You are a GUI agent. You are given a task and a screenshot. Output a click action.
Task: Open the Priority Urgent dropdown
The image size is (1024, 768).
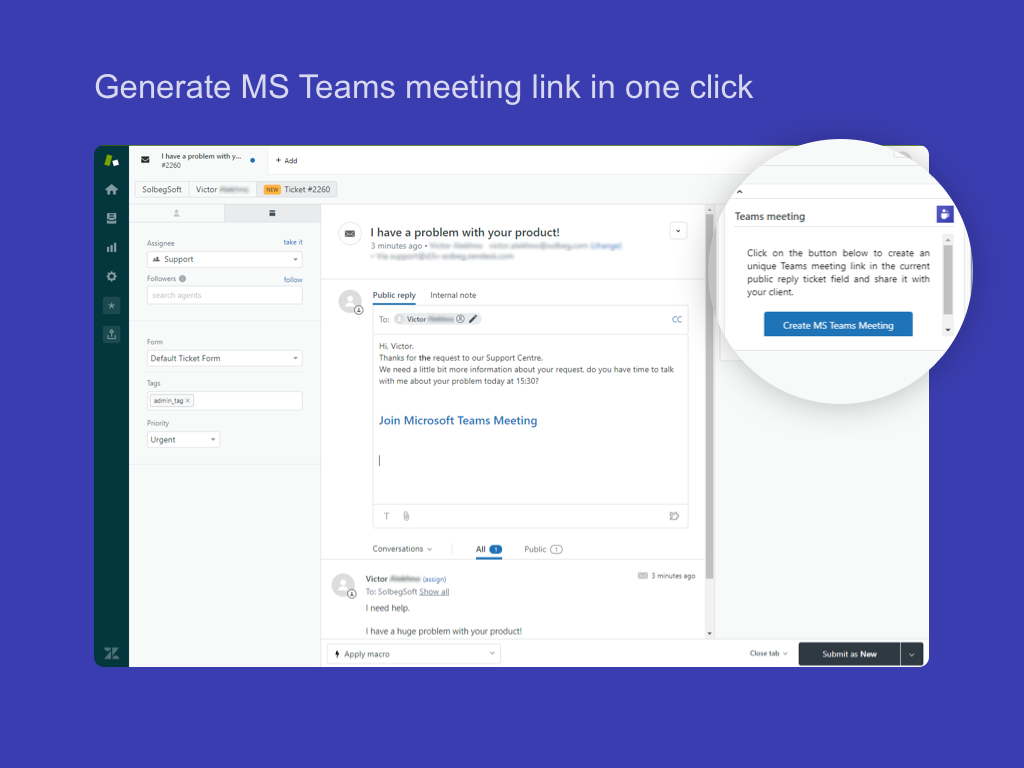tap(183, 440)
